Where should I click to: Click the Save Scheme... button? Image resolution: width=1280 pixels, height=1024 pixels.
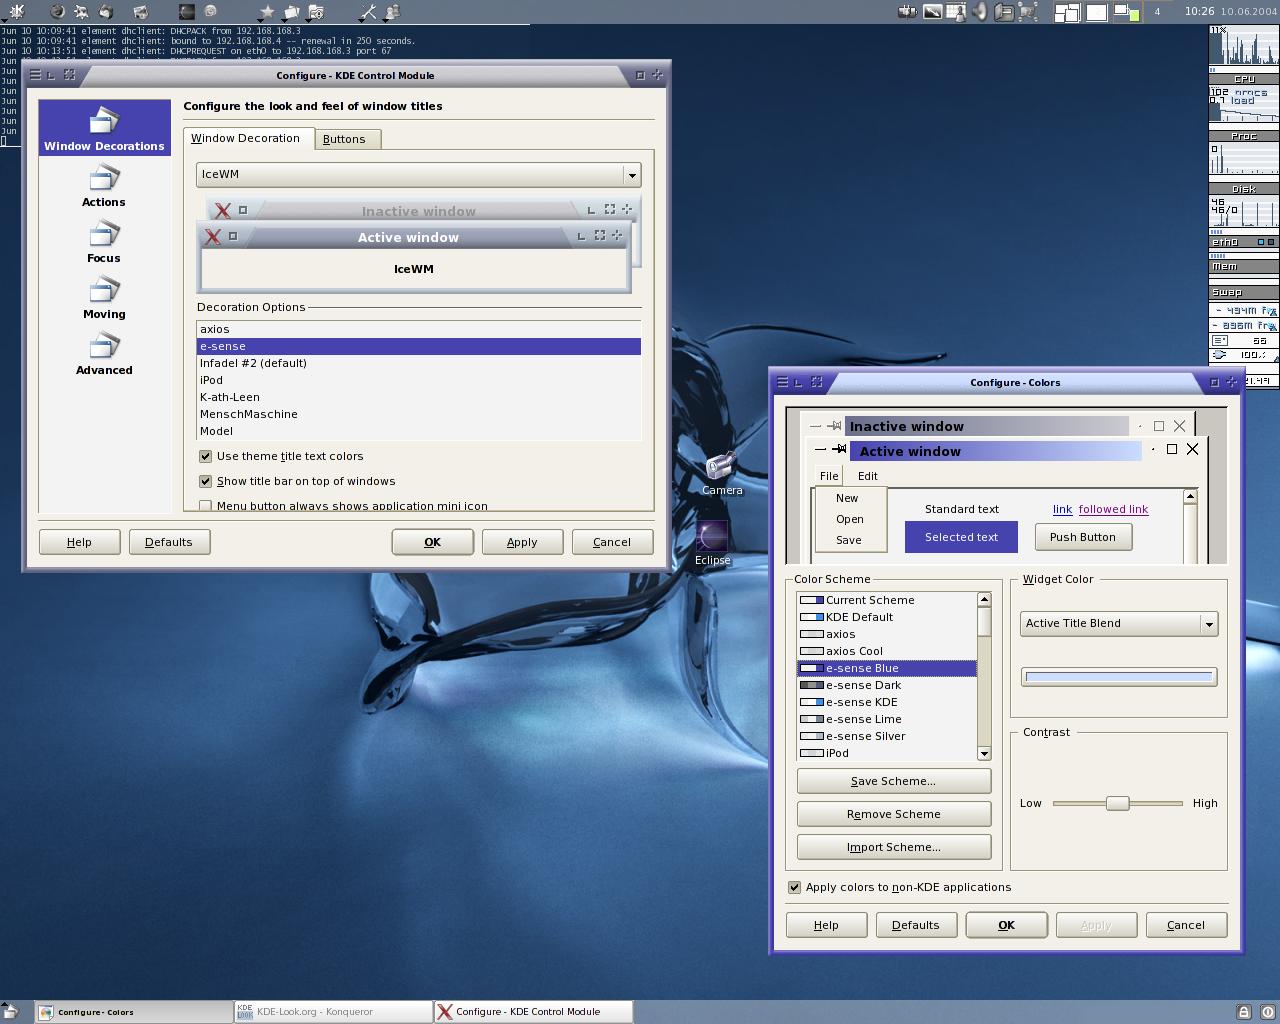[x=893, y=781]
